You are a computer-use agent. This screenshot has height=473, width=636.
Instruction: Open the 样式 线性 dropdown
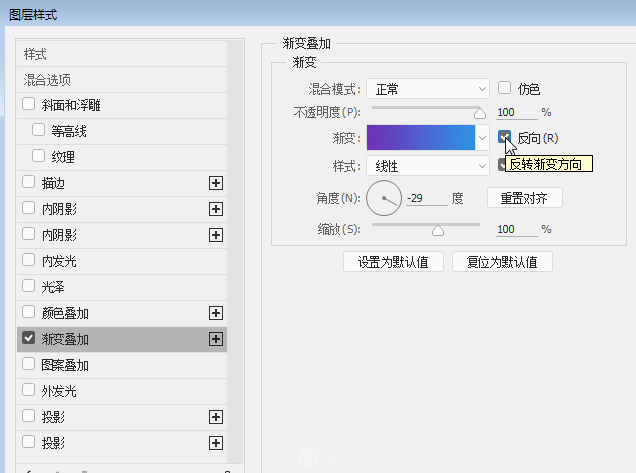tap(427, 166)
